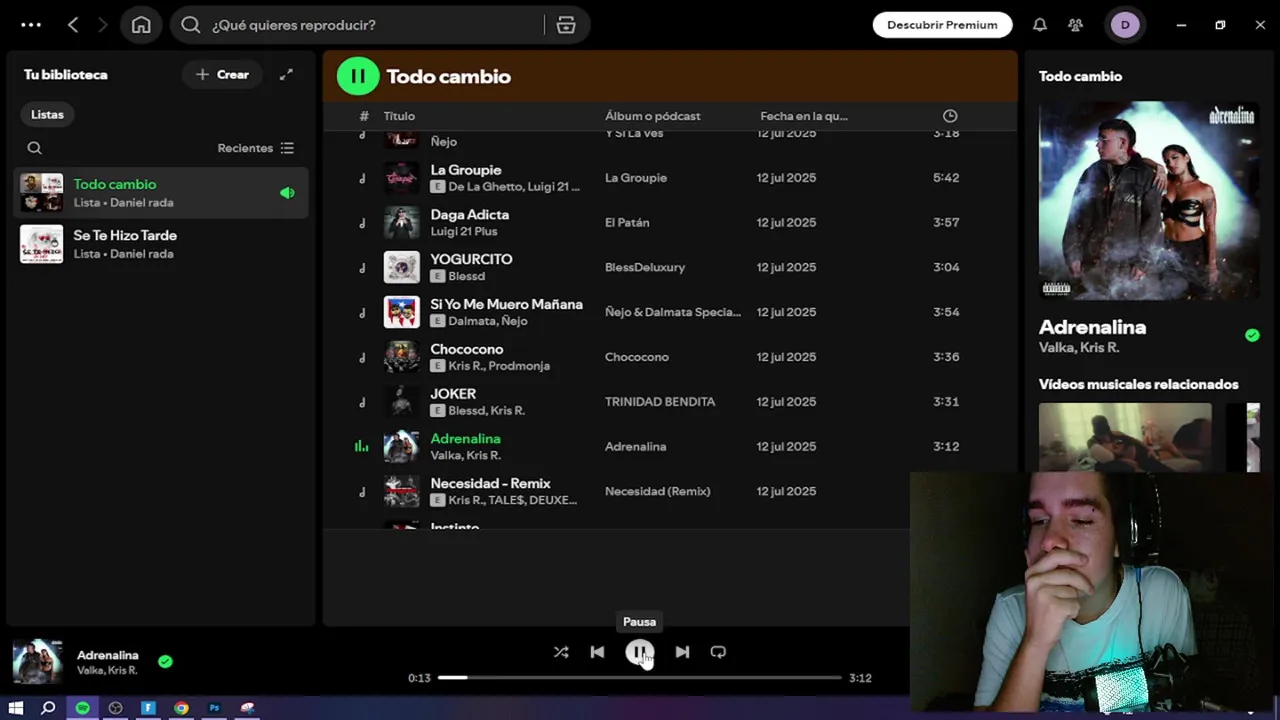Viewport: 1280px width, 720px height.
Task: Open the user profile avatar D
Action: coord(1125,25)
